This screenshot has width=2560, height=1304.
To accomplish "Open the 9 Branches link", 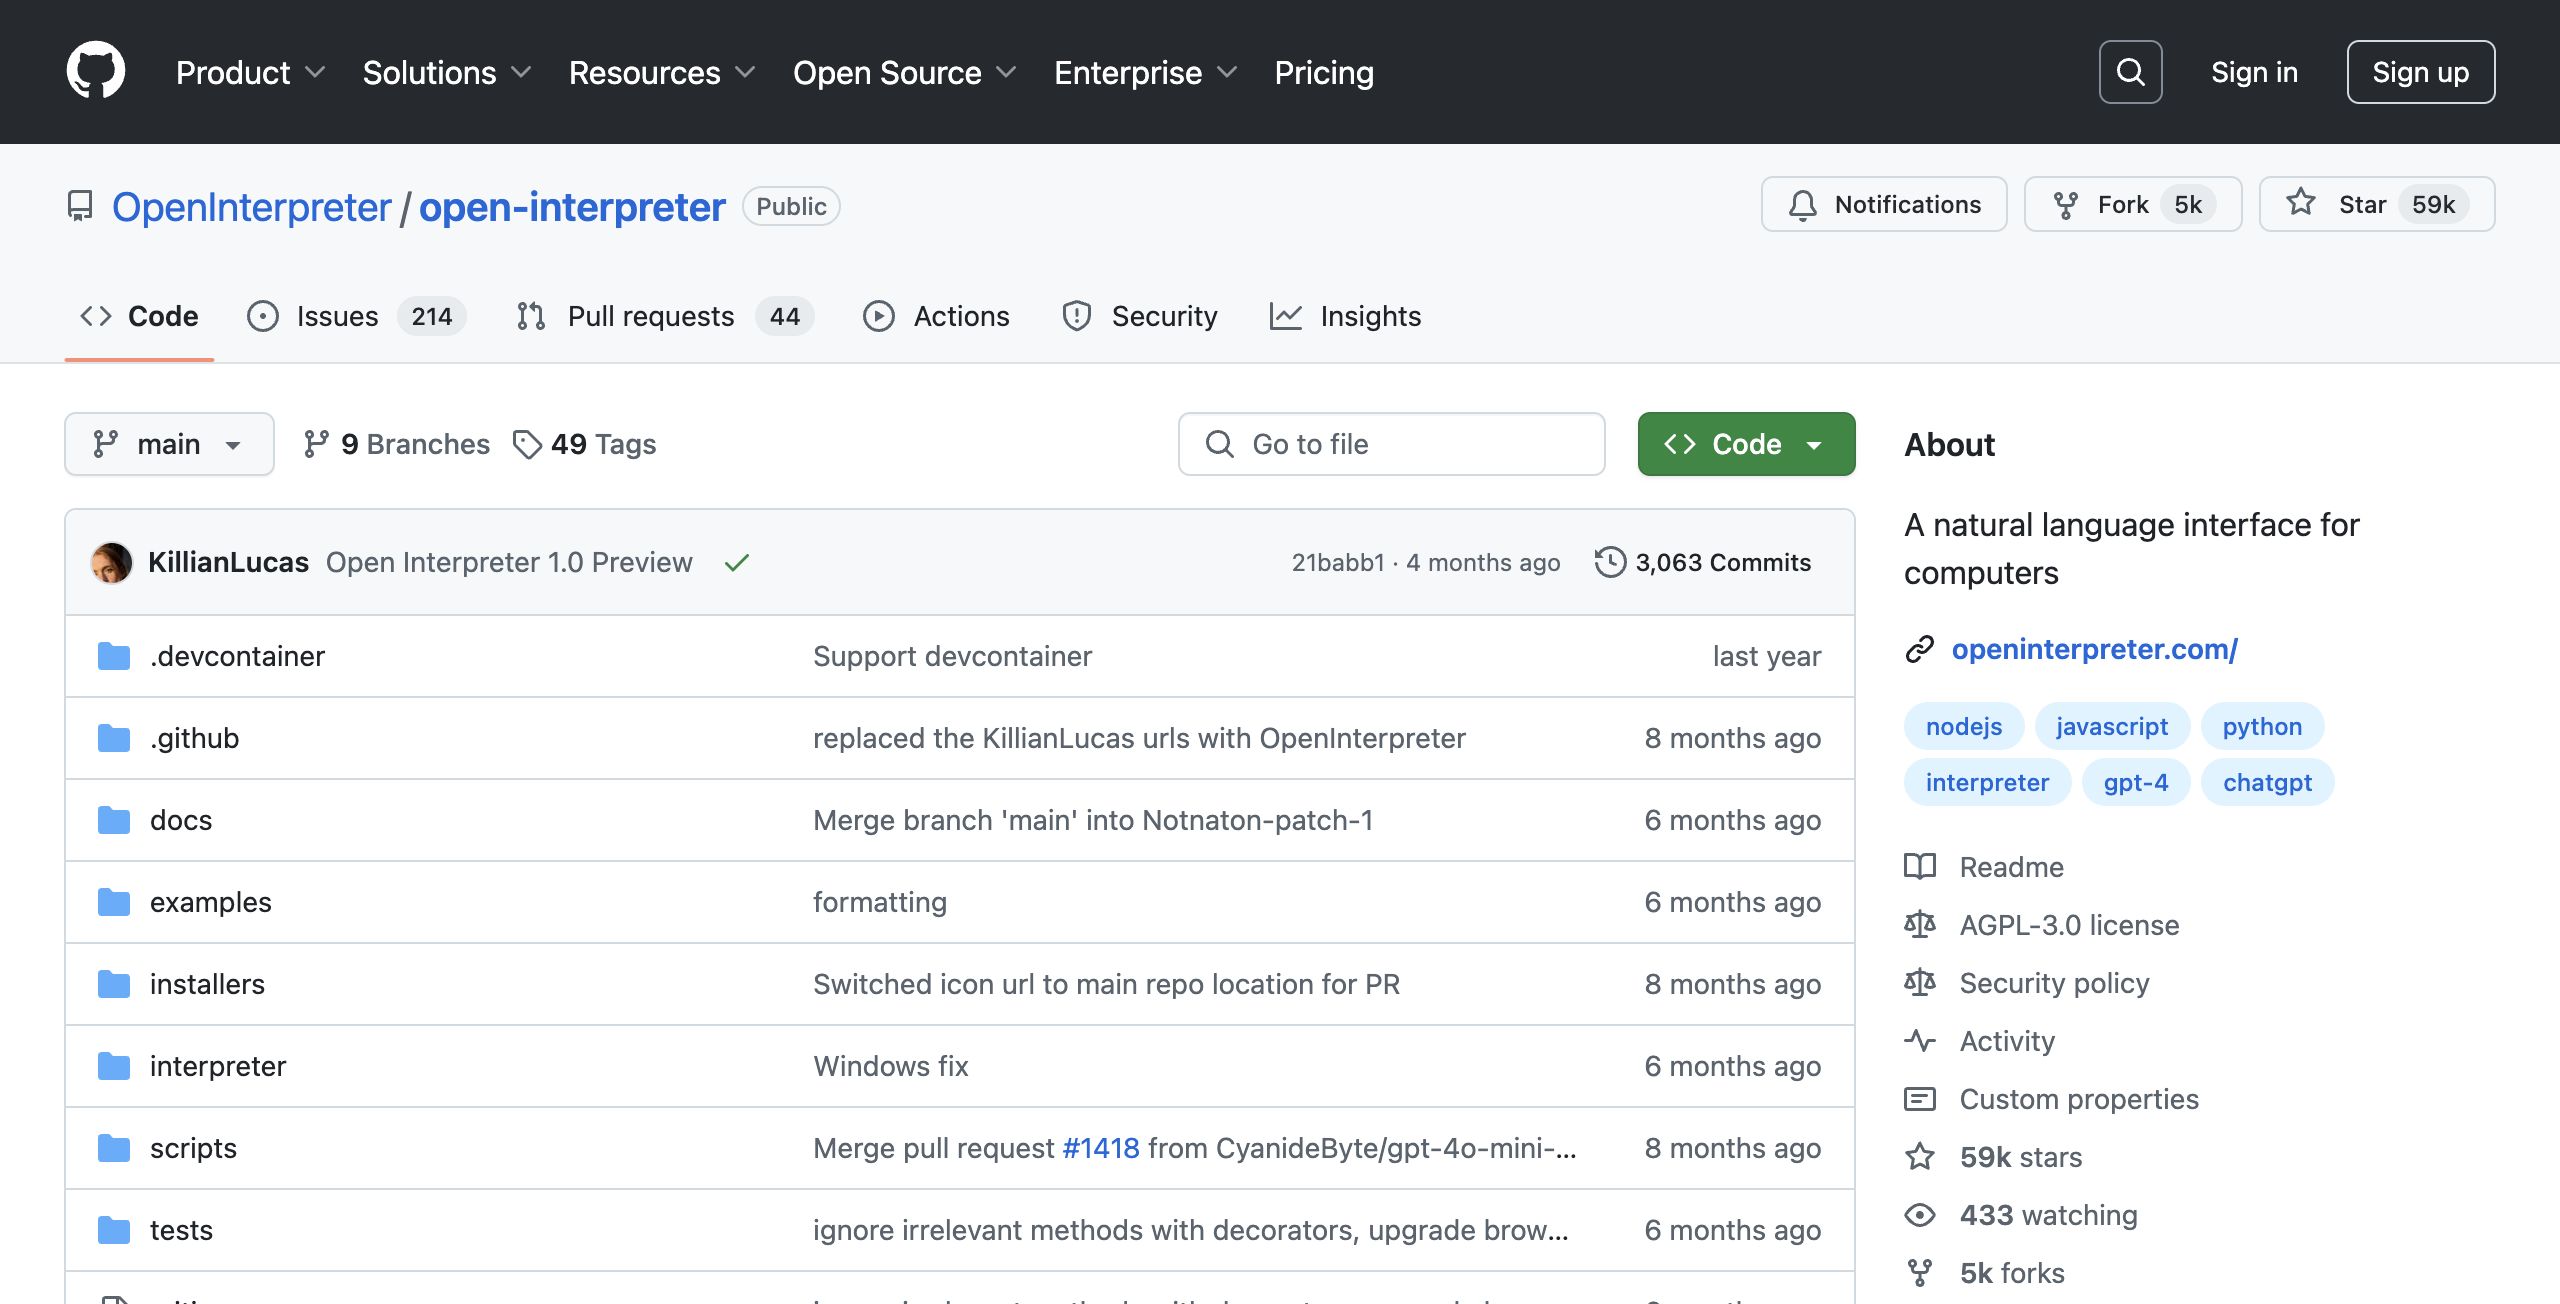I will (x=397, y=444).
